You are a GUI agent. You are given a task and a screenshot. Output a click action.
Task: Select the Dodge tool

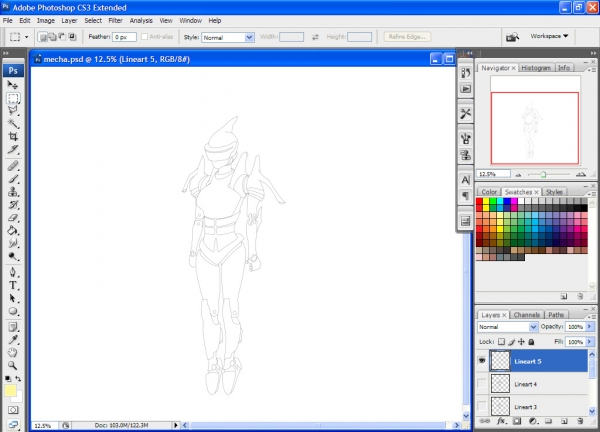pyautogui.click(x=13, y=256)
